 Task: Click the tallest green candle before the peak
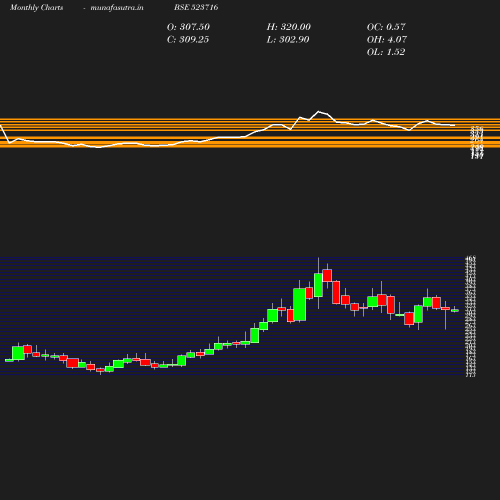(x=300, y=305)
